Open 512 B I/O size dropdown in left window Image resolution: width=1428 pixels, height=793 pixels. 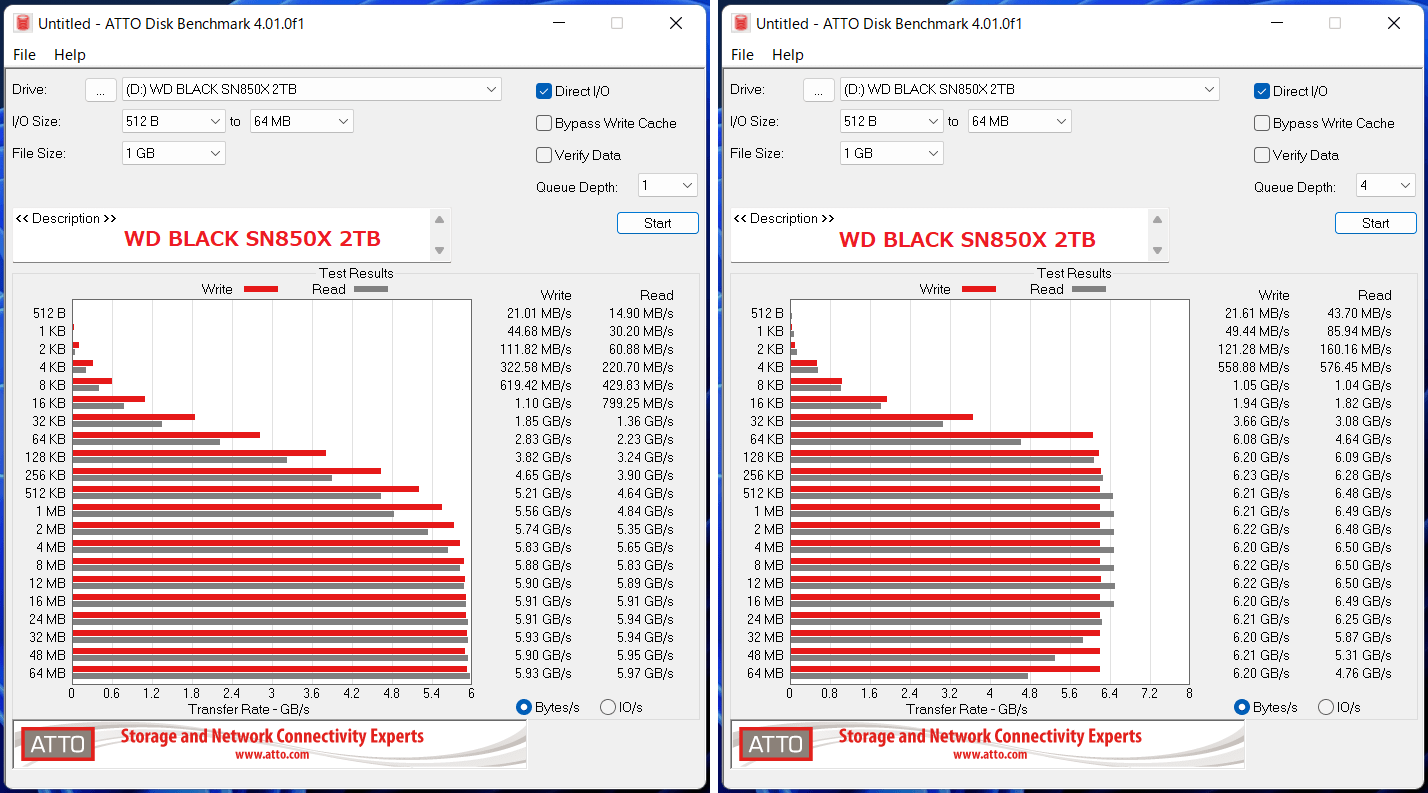tap(174, 121)
